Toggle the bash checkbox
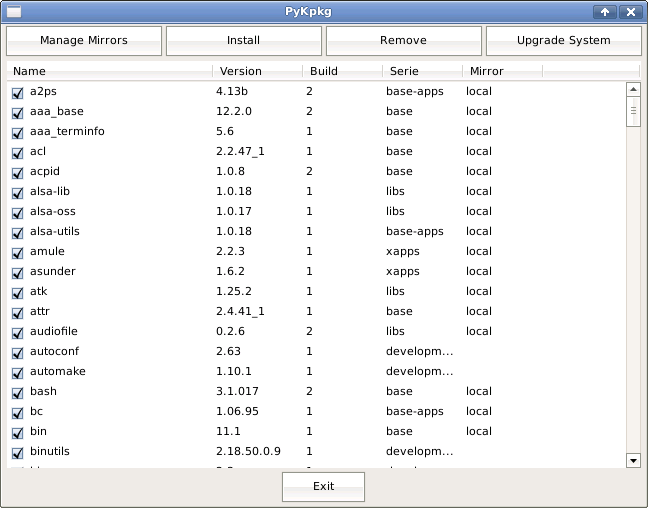 pos(17,393)
